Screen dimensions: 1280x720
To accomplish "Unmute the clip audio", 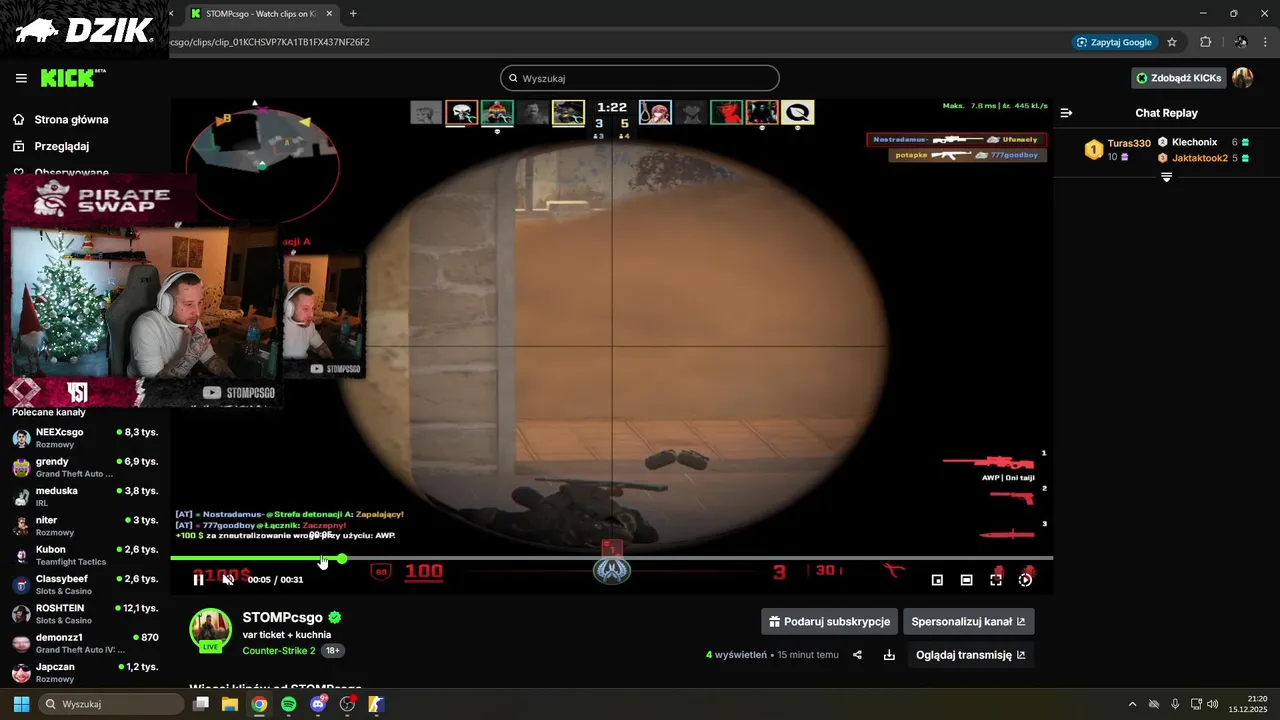I will click(x=228, y=579).
